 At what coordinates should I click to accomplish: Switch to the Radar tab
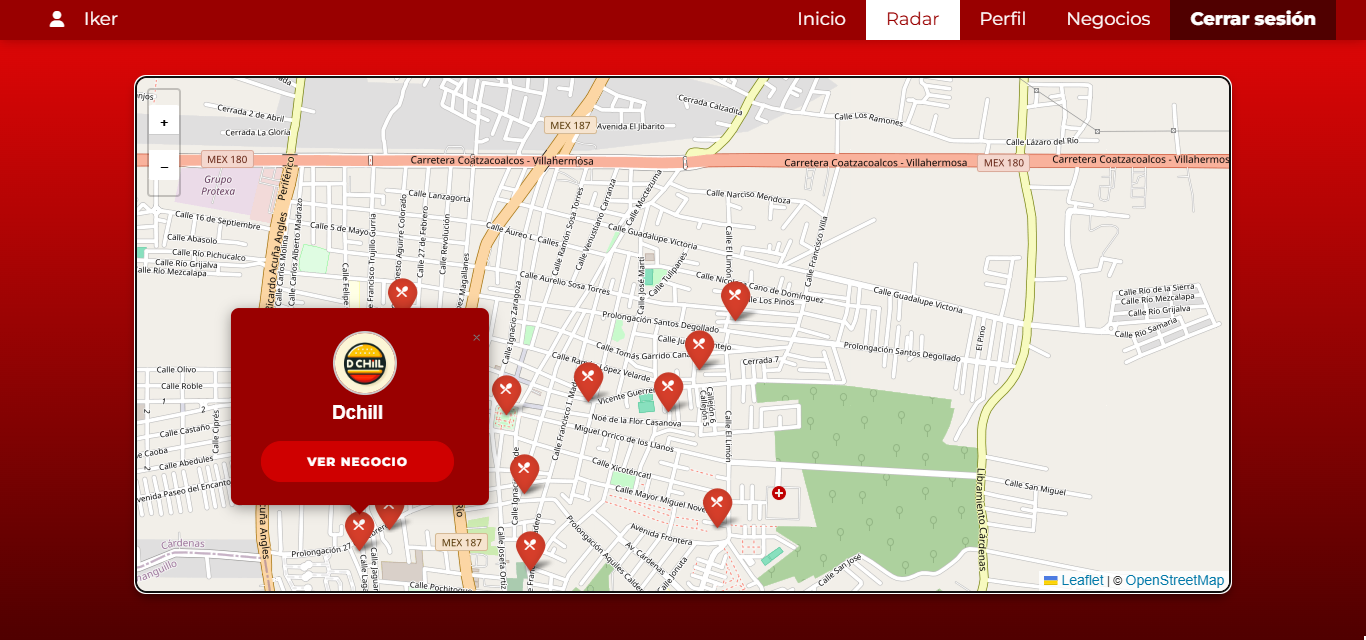tap(912, 19)
